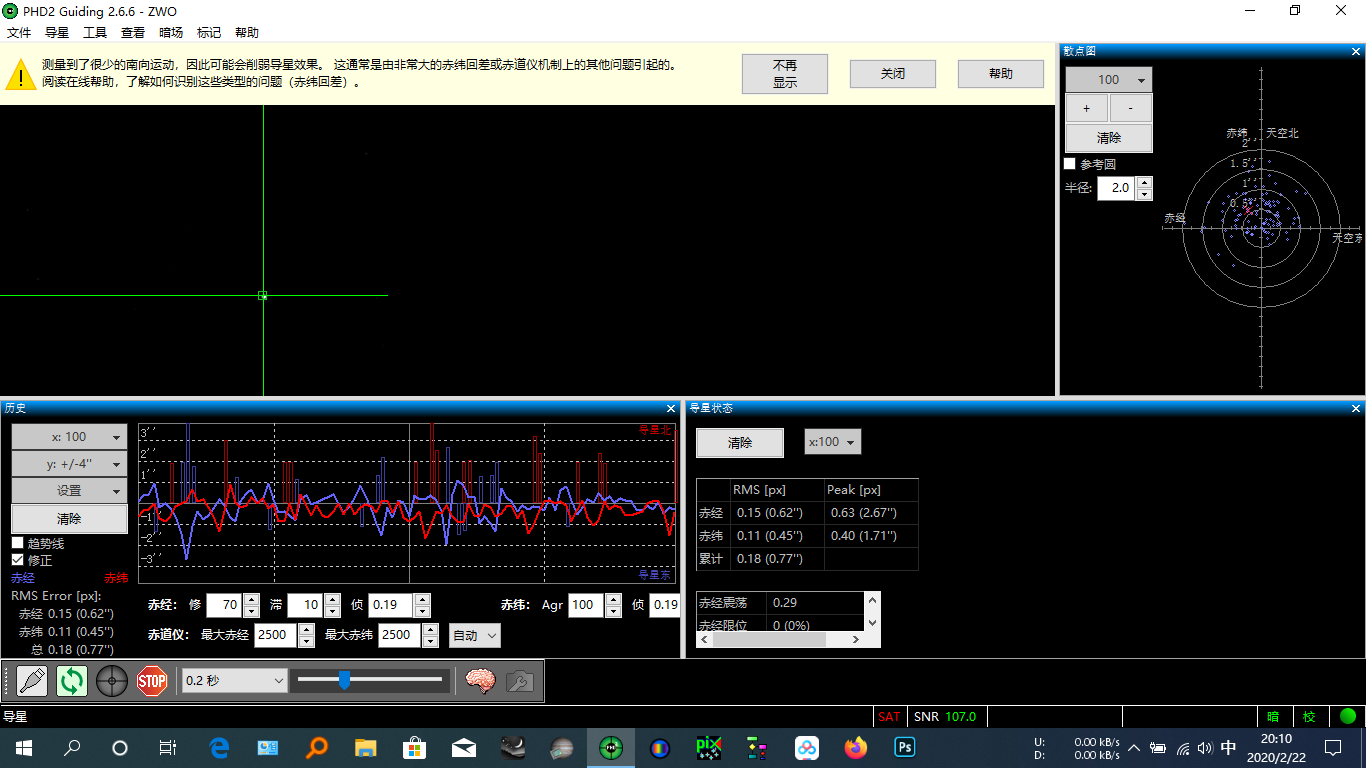1366x768 pixels.
Task: Open Windows Start menu
Action: pos(23,747)
